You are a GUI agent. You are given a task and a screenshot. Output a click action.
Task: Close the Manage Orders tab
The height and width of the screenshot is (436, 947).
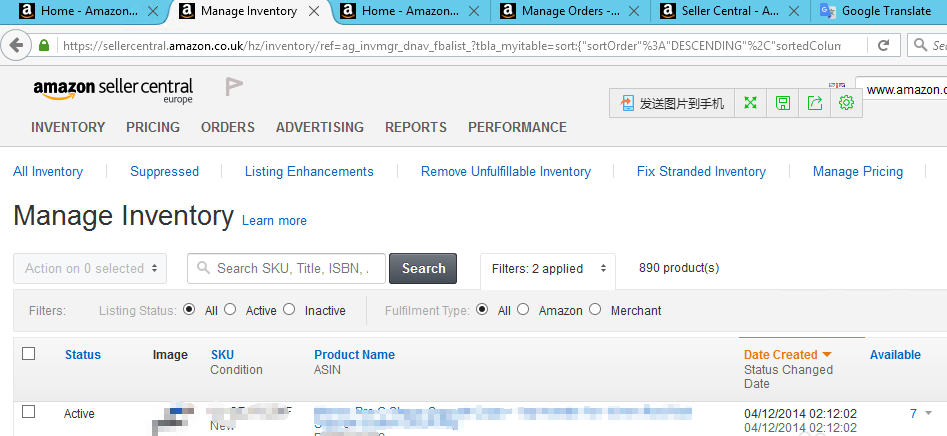pos(634,11)
